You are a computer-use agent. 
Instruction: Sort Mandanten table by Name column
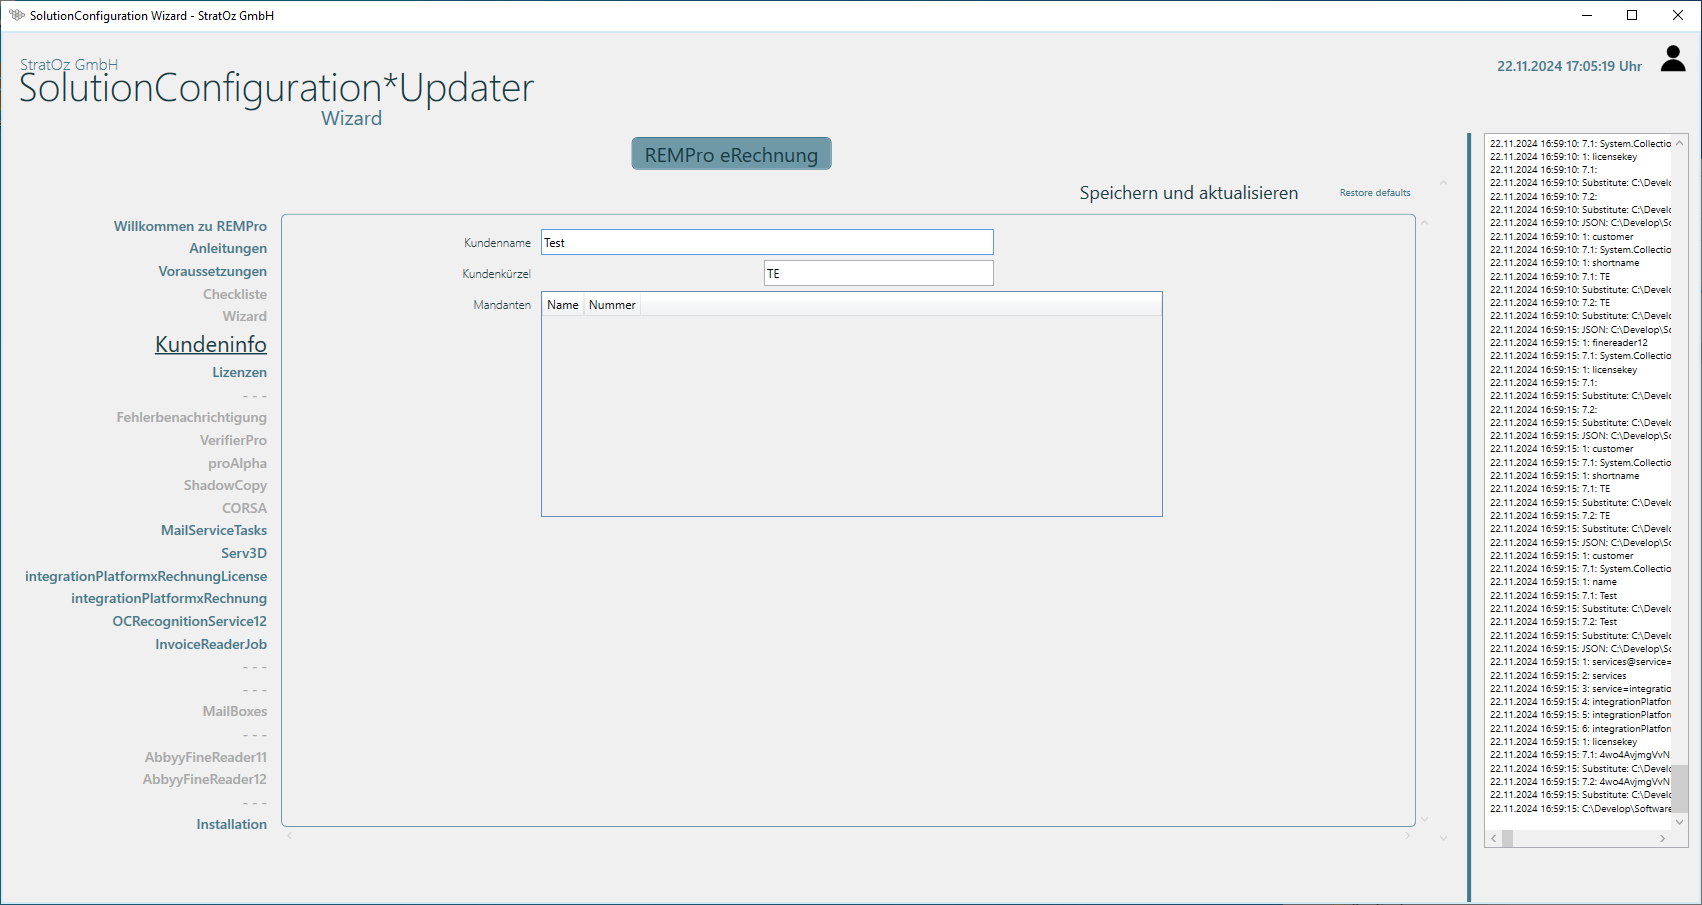point(562,305)
